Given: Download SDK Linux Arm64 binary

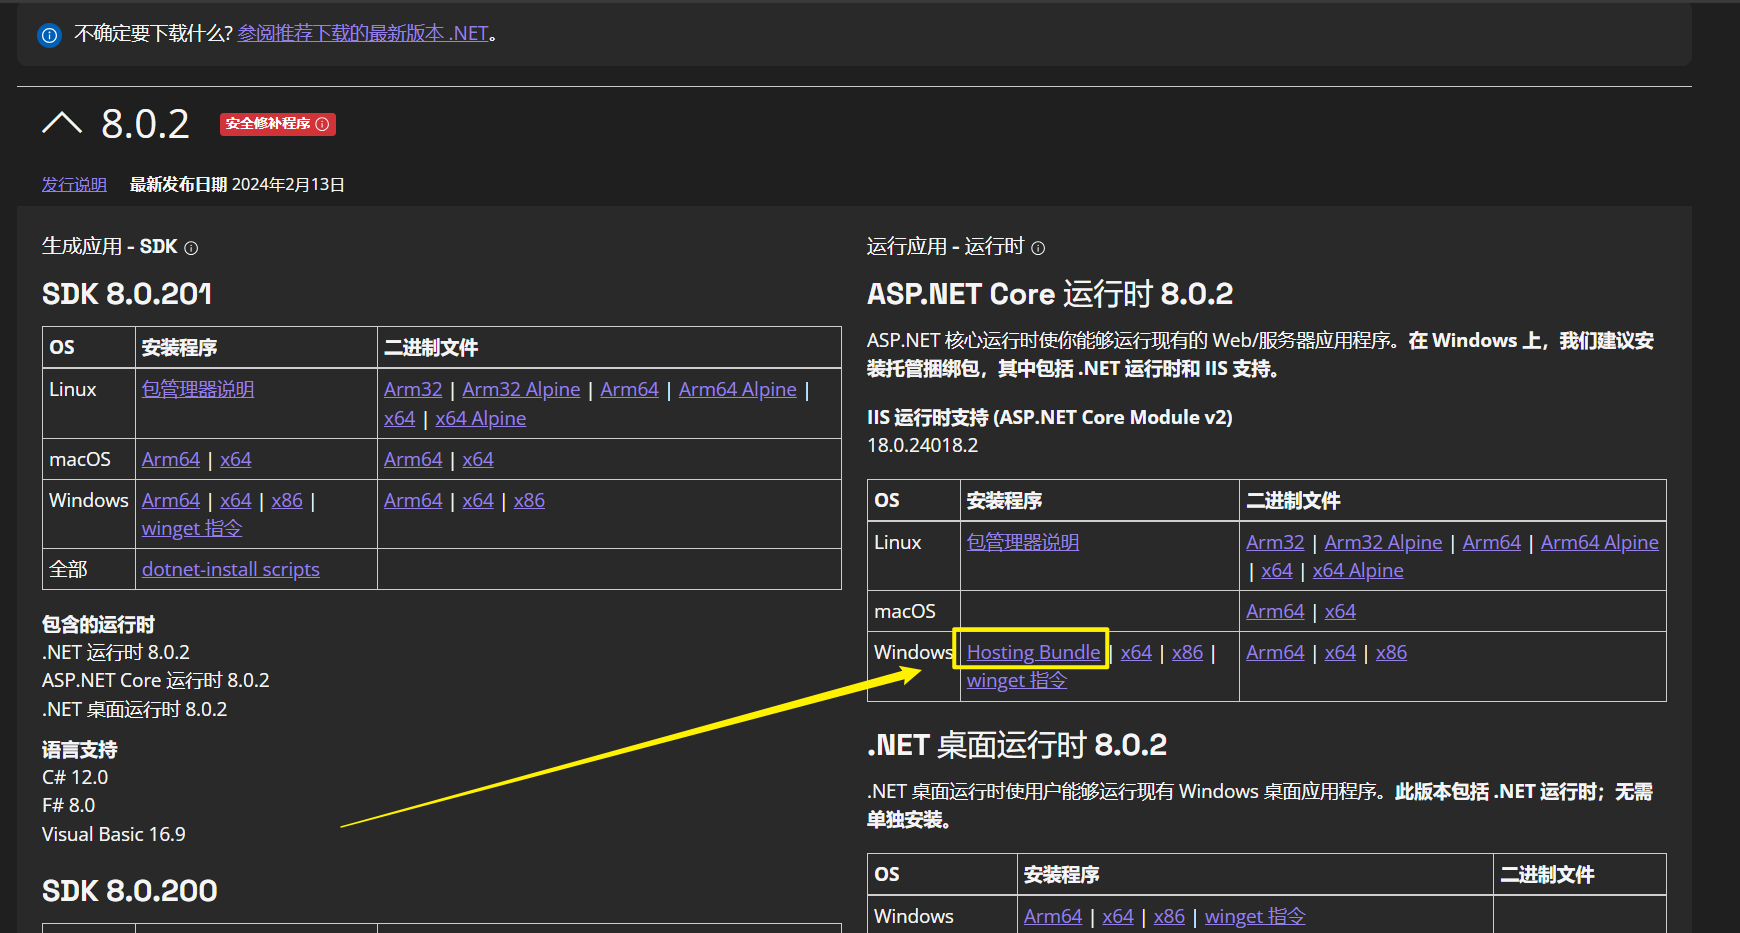Looking at the screenshot, I should point(629,389).
